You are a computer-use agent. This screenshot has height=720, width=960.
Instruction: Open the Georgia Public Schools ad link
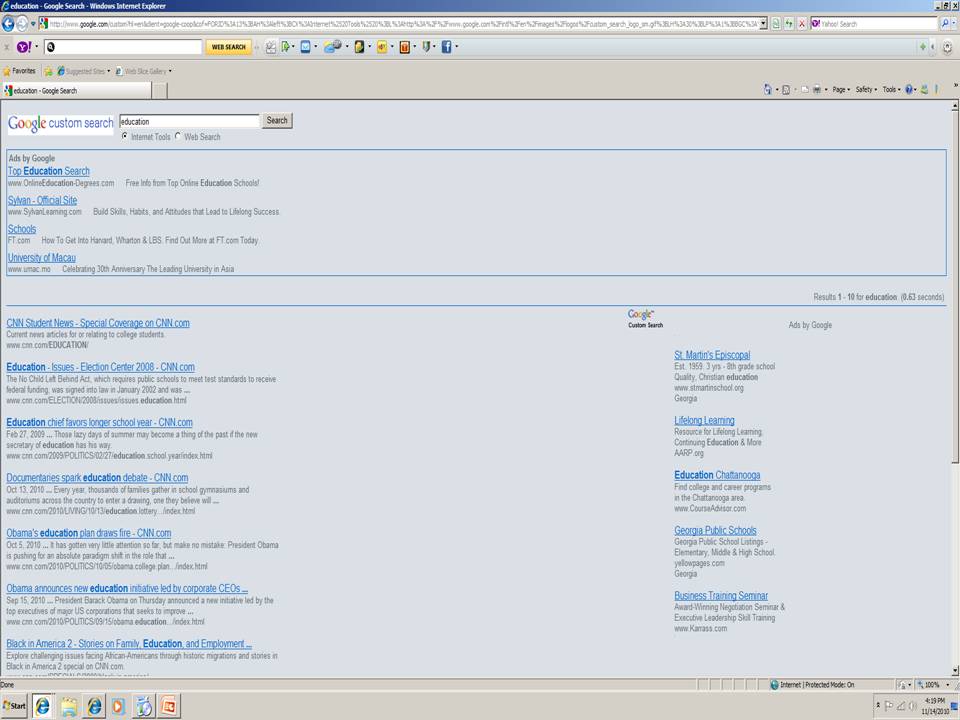click(x=715, y=530)
